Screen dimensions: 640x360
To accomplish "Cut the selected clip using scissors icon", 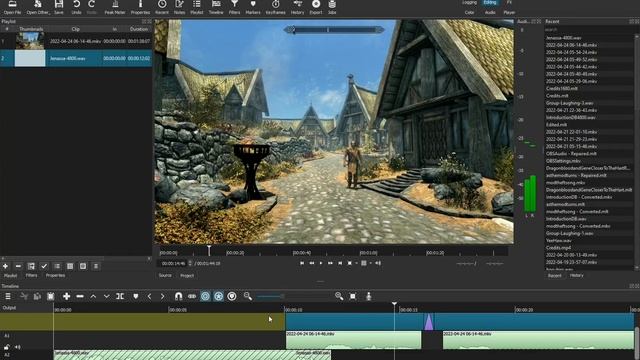I will 24,296.
